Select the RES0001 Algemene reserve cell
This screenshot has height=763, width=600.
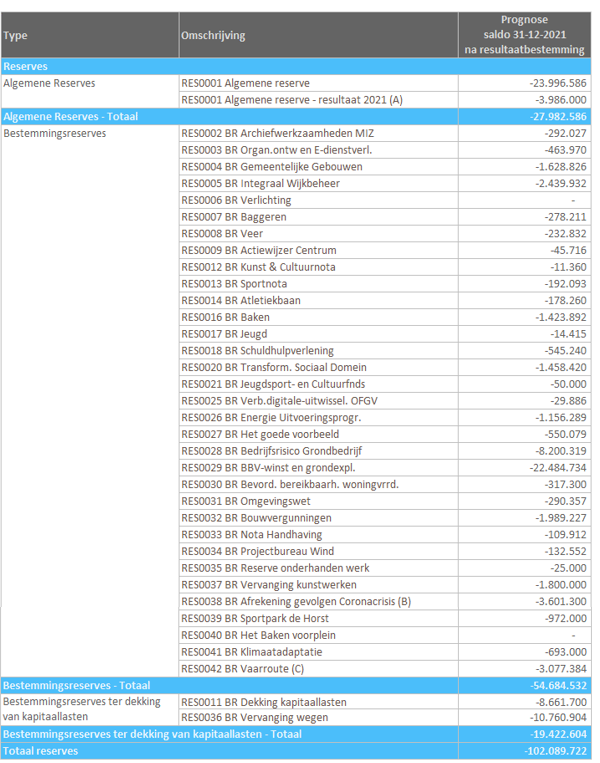tap(245, 83)
